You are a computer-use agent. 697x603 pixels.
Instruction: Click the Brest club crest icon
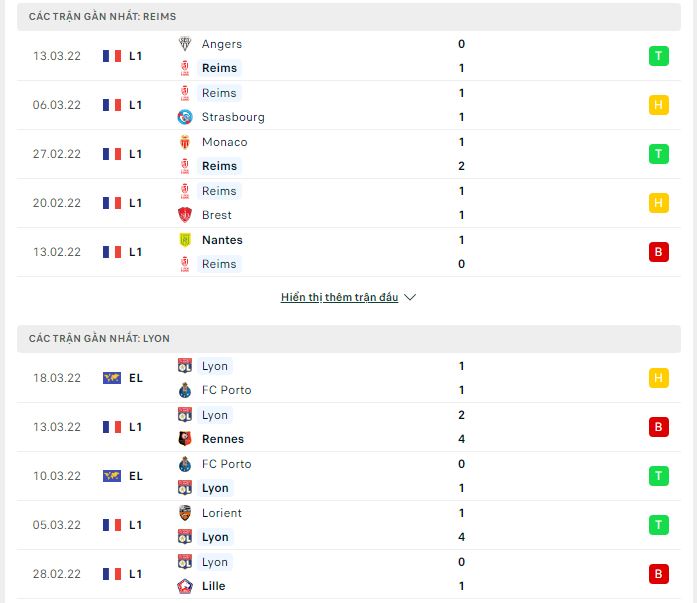tap(185, 215)
